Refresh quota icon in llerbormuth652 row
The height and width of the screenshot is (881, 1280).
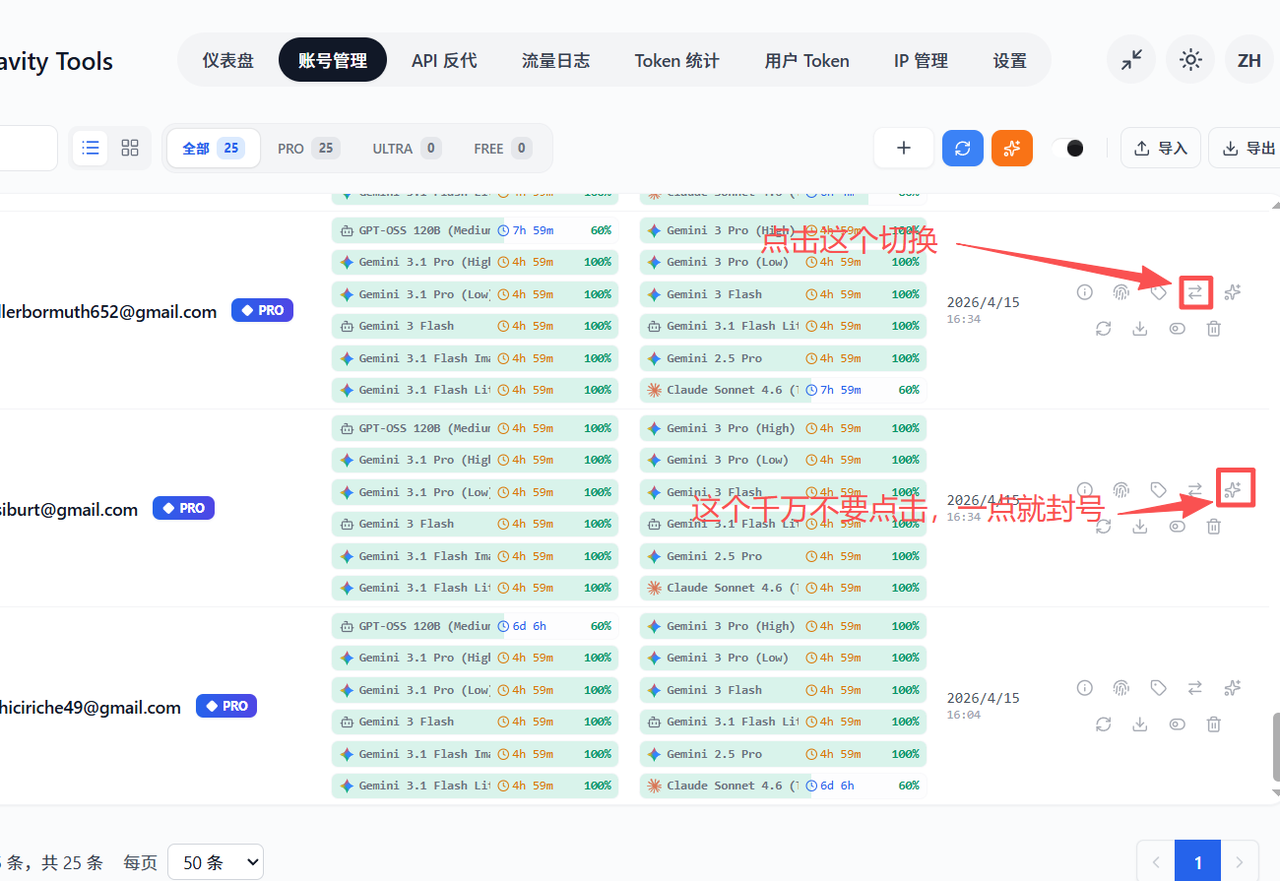1103,328
